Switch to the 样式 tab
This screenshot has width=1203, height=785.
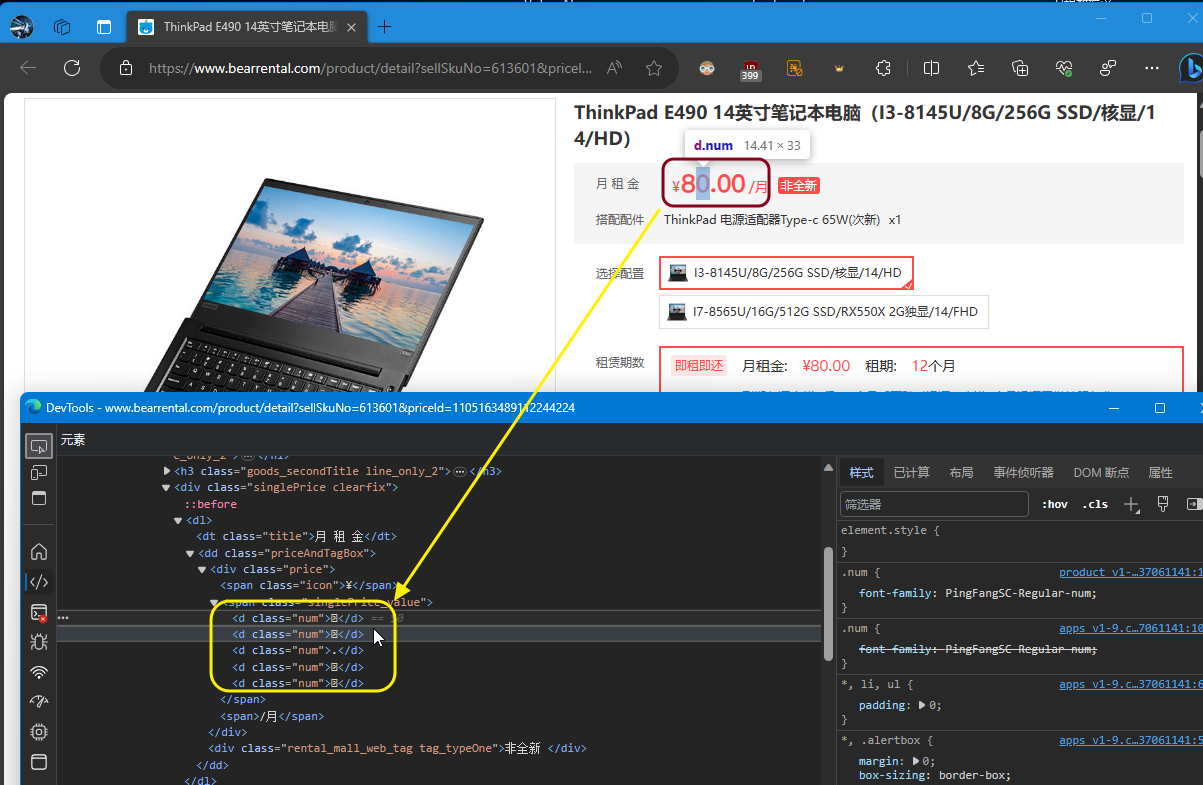pos(861,473)
